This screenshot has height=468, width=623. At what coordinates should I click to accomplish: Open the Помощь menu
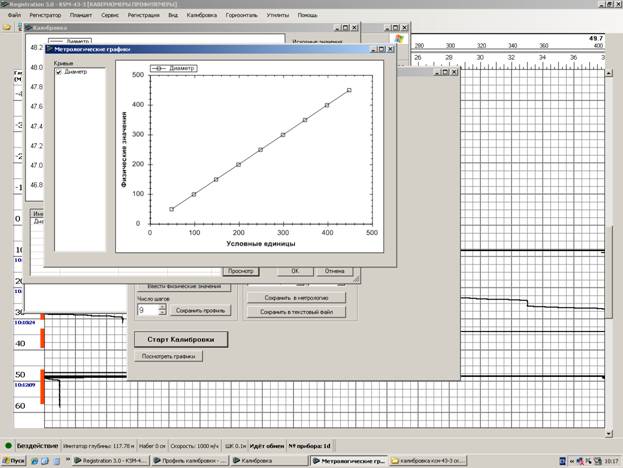[x=308, y=15]
